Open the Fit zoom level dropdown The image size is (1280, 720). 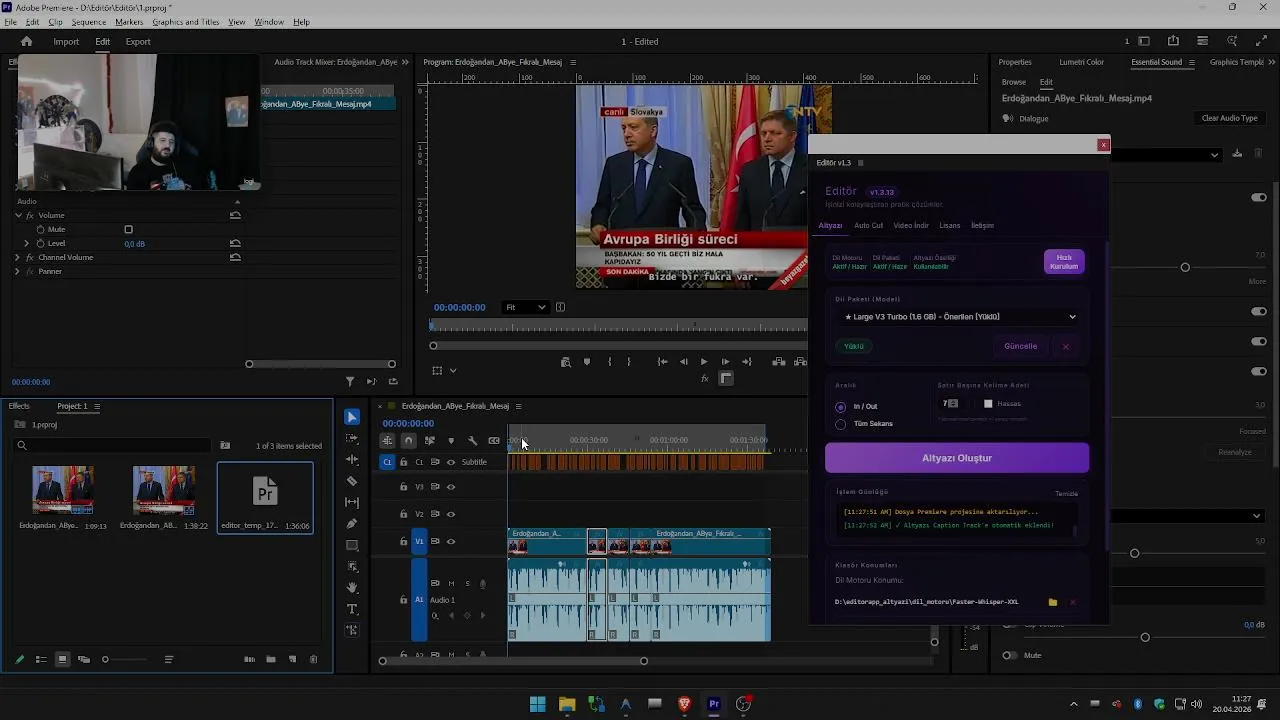pos(526,307)
